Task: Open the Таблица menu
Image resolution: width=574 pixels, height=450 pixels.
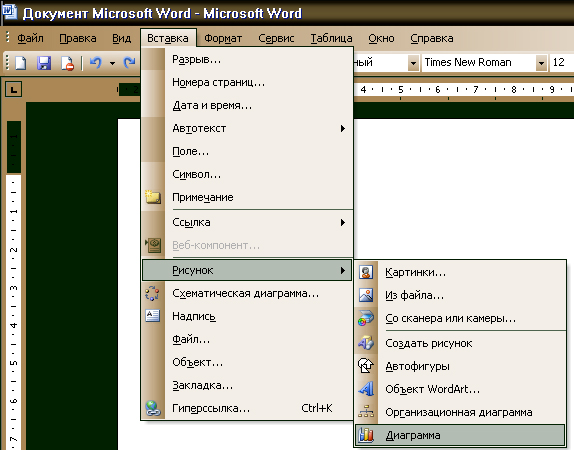Action: coord(331,38)
